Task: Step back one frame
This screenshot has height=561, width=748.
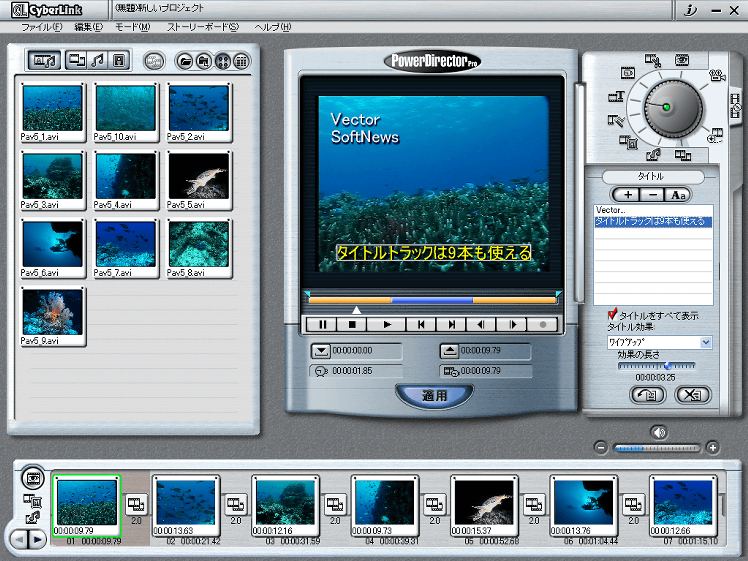Action: 481,324
